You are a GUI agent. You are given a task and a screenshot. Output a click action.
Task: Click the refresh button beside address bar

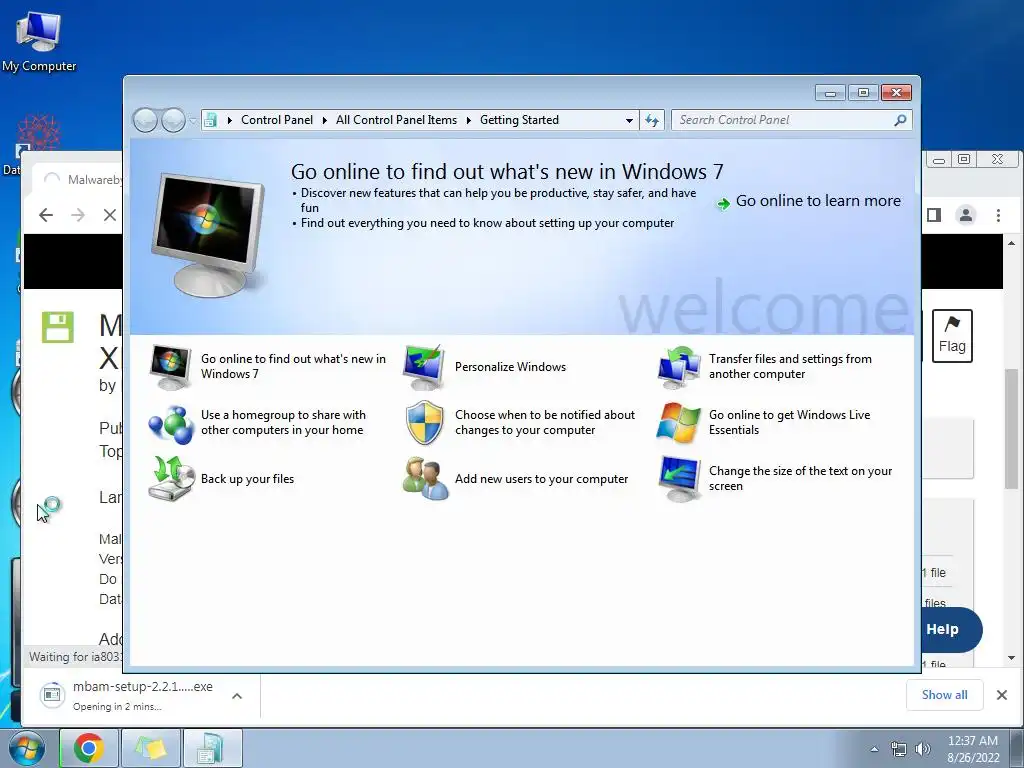652,120
